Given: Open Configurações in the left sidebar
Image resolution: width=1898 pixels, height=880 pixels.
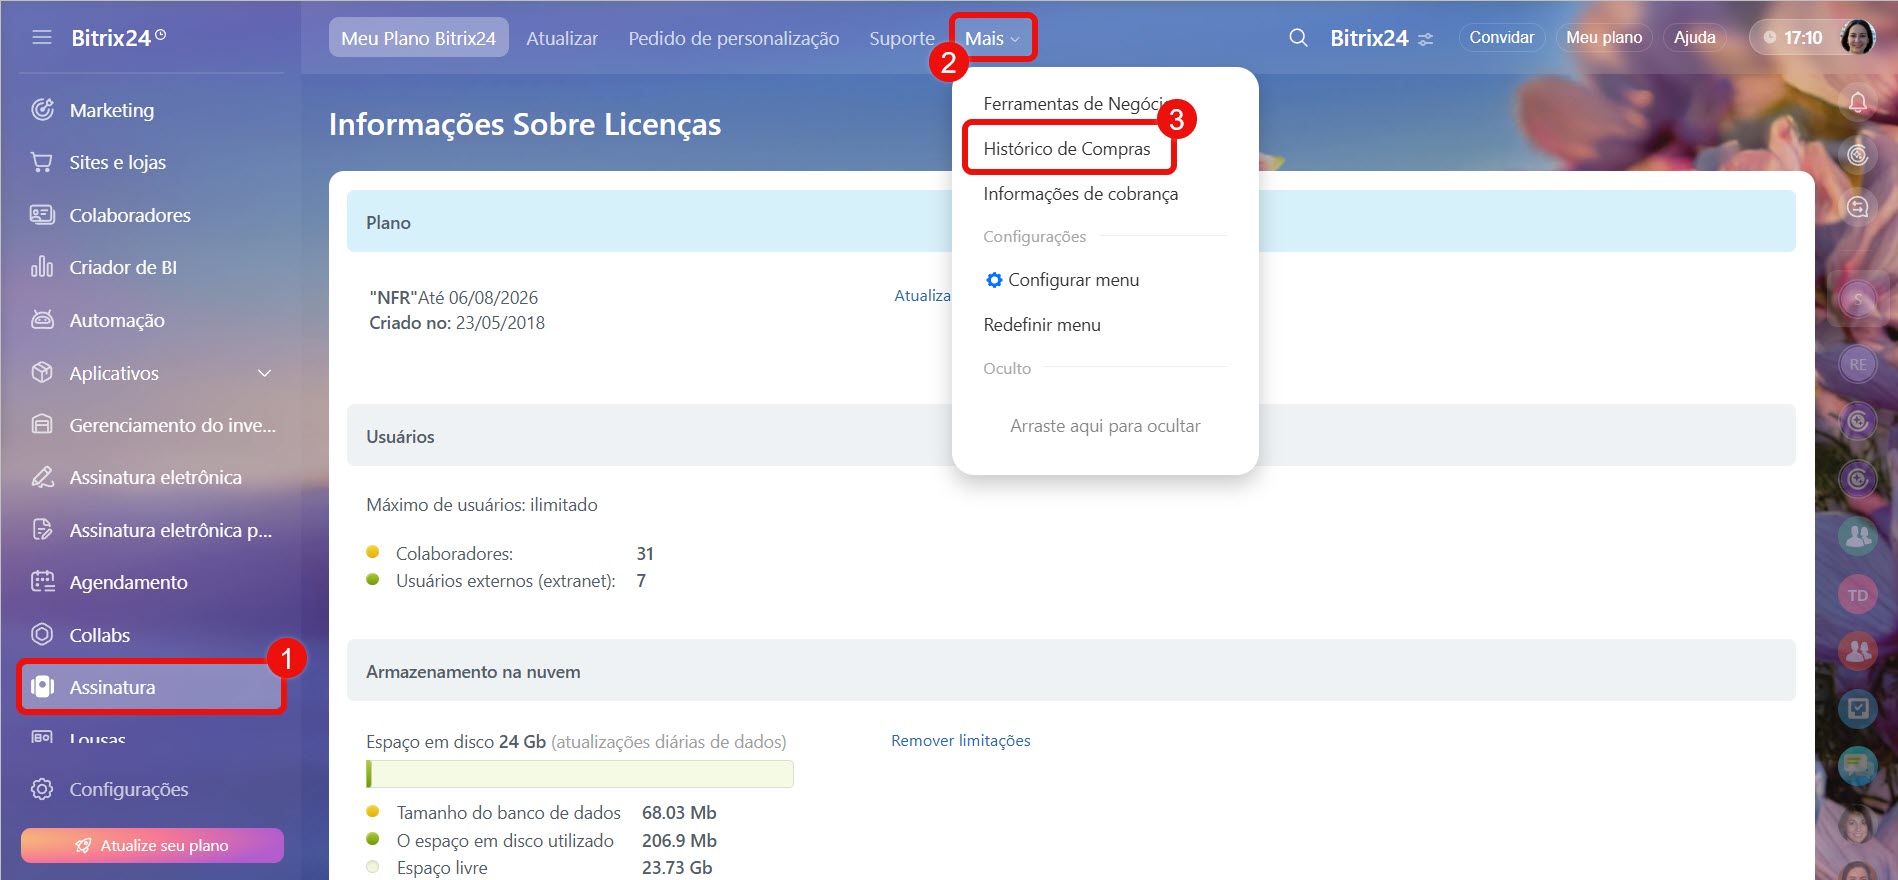Looking at the screenshot, I should coord(128,789).
